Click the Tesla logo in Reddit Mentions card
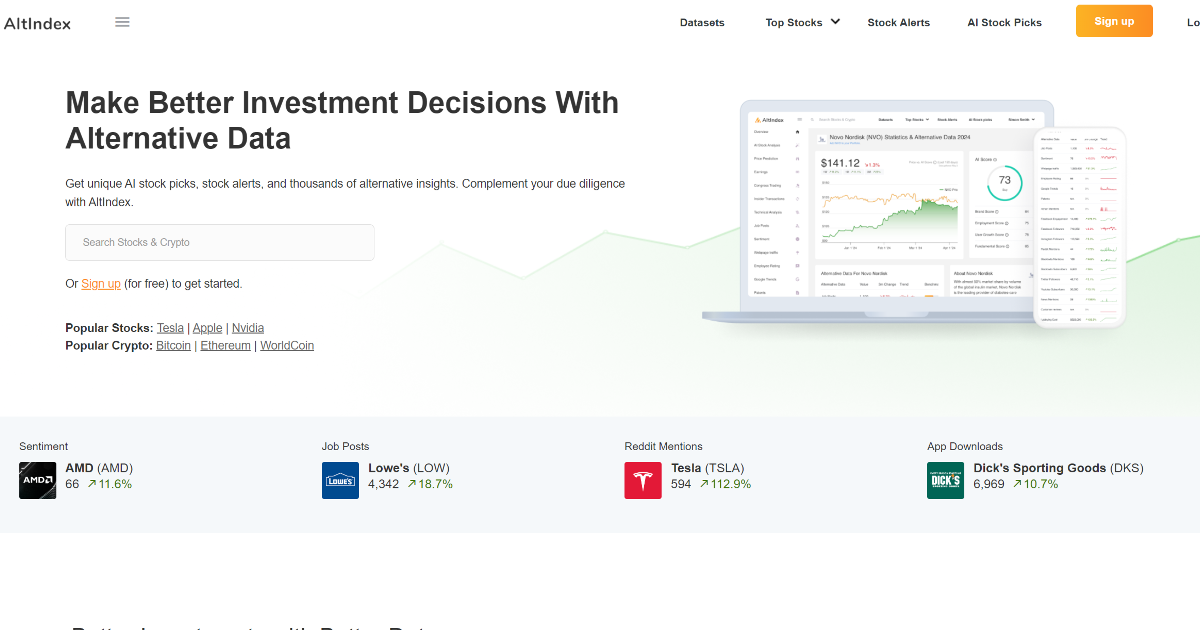This screenshot has height=630, width=1200. (x=643, y=480)
